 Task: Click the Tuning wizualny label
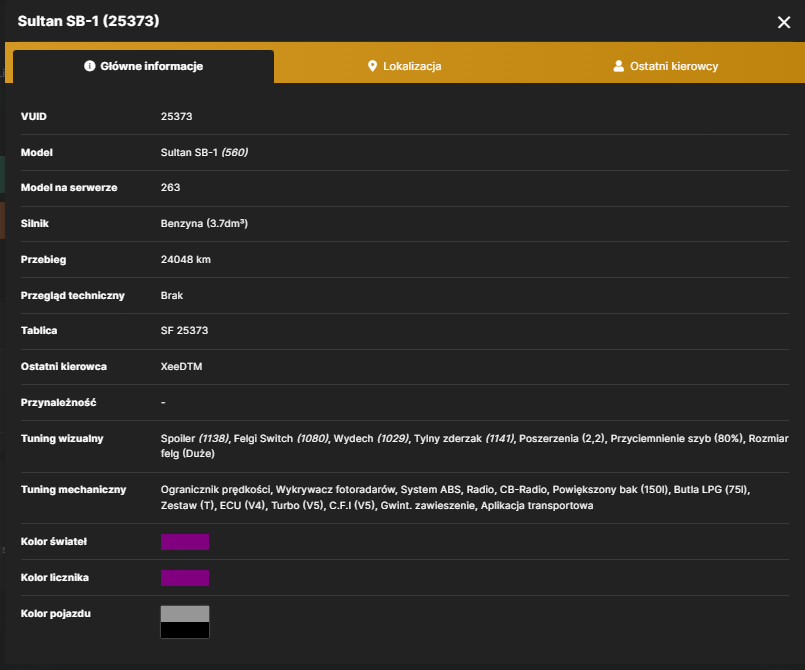62,438
